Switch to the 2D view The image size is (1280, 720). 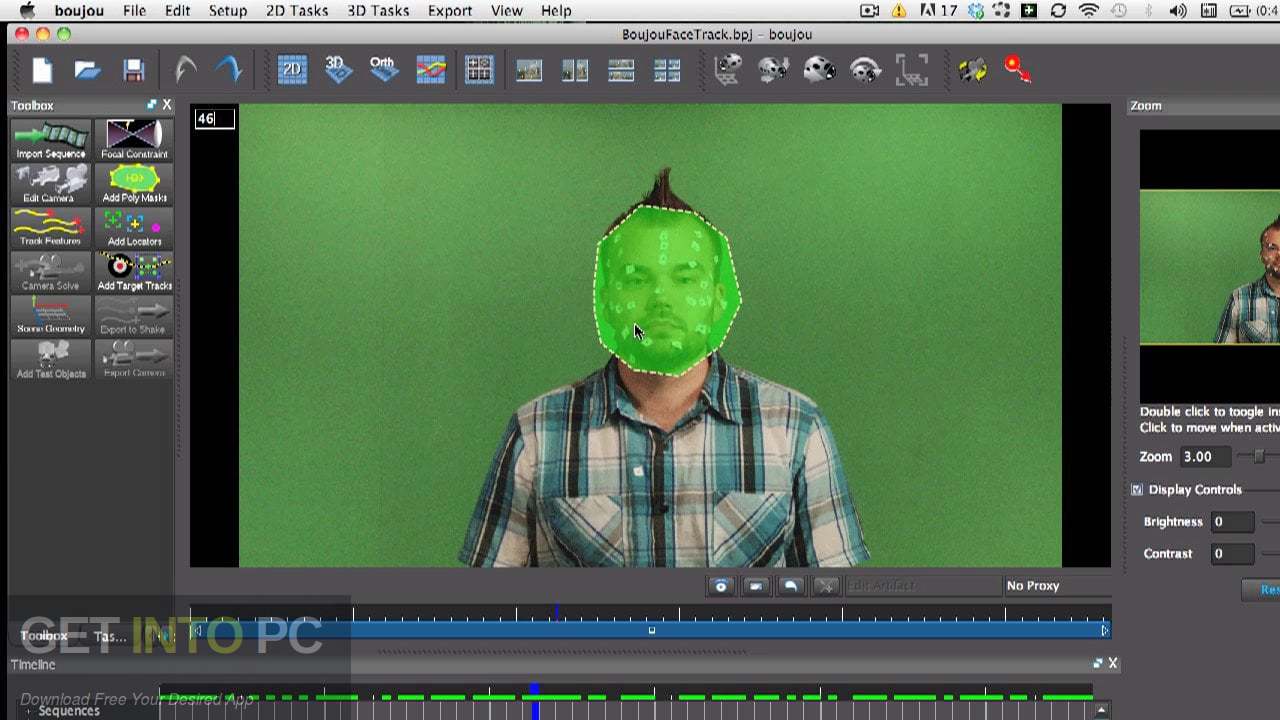tap(292, 69)
